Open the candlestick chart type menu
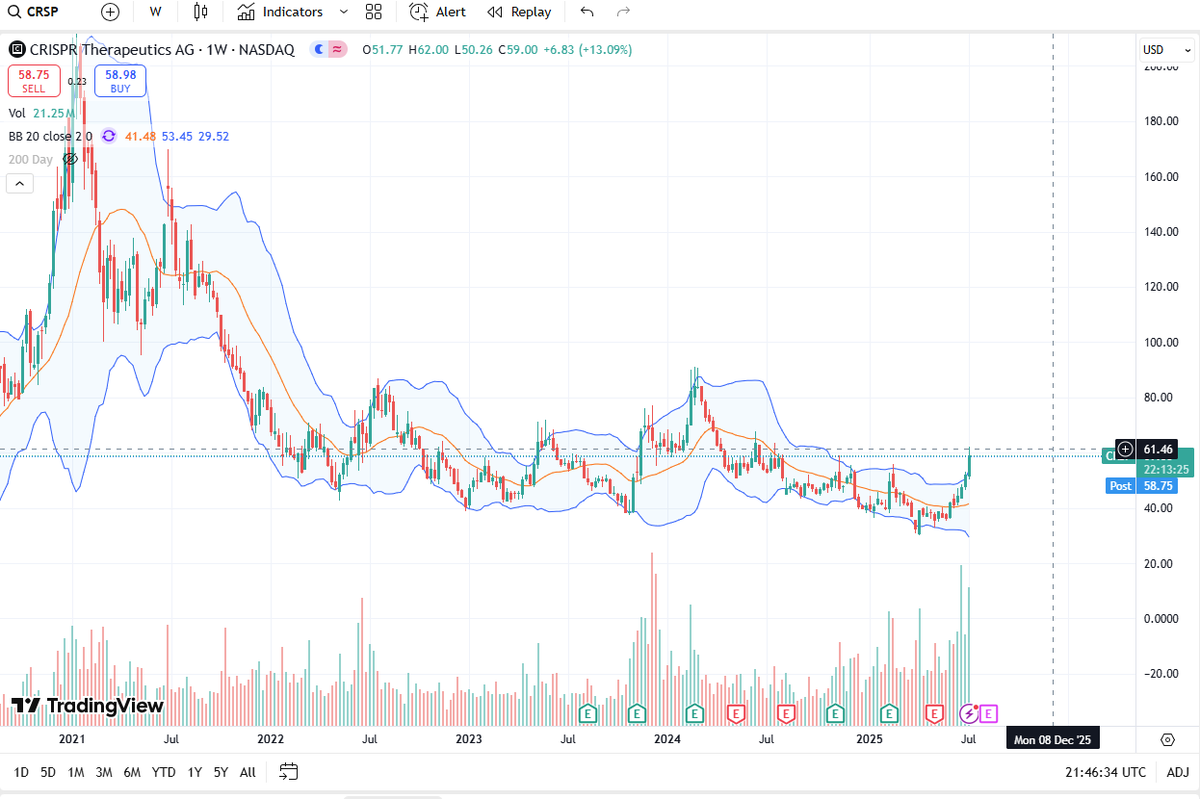Viewport: 1200px width, 799px height. tap(201, 12)
